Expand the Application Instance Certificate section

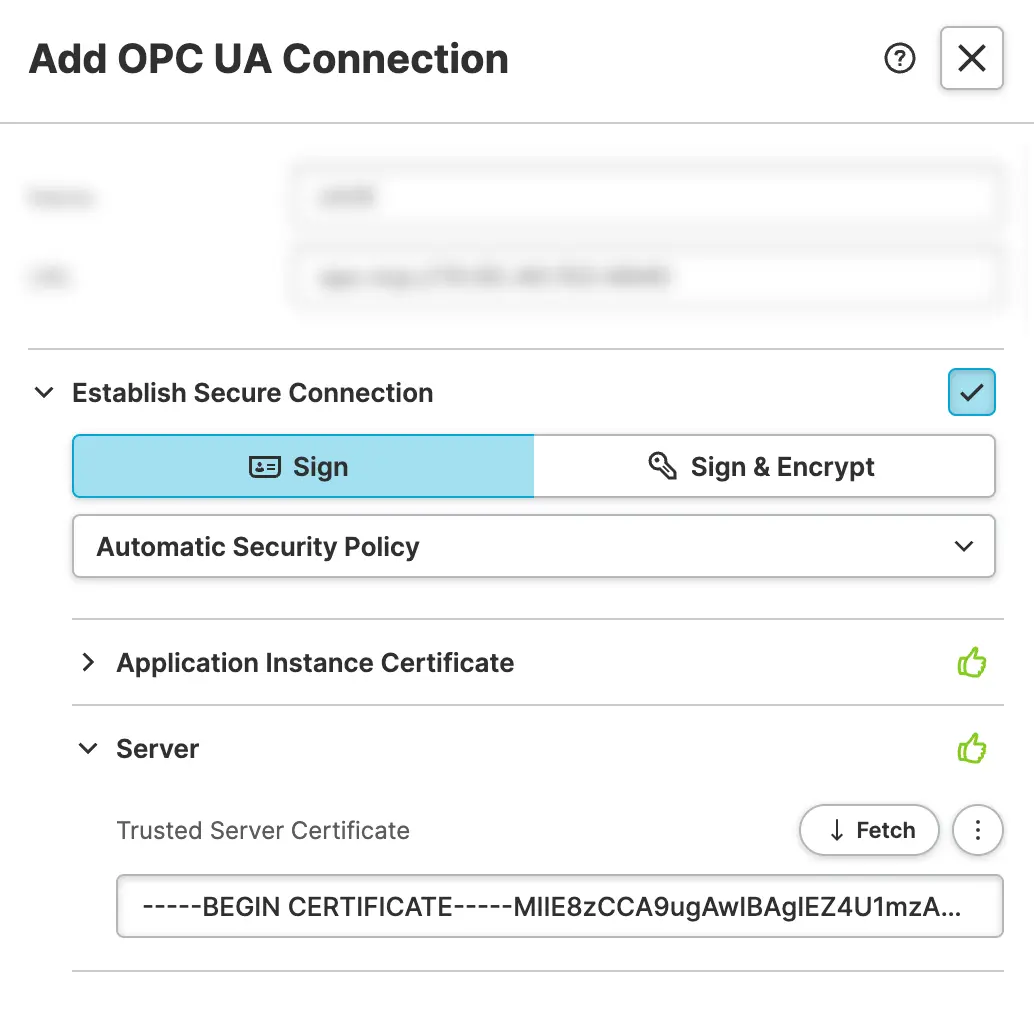point(88,663)
